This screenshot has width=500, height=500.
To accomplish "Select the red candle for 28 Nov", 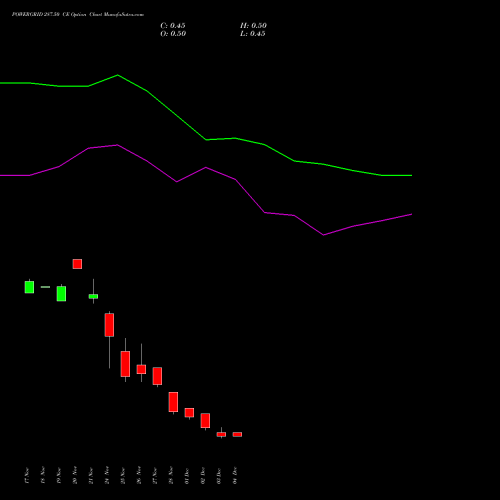I will pos(173,402).
